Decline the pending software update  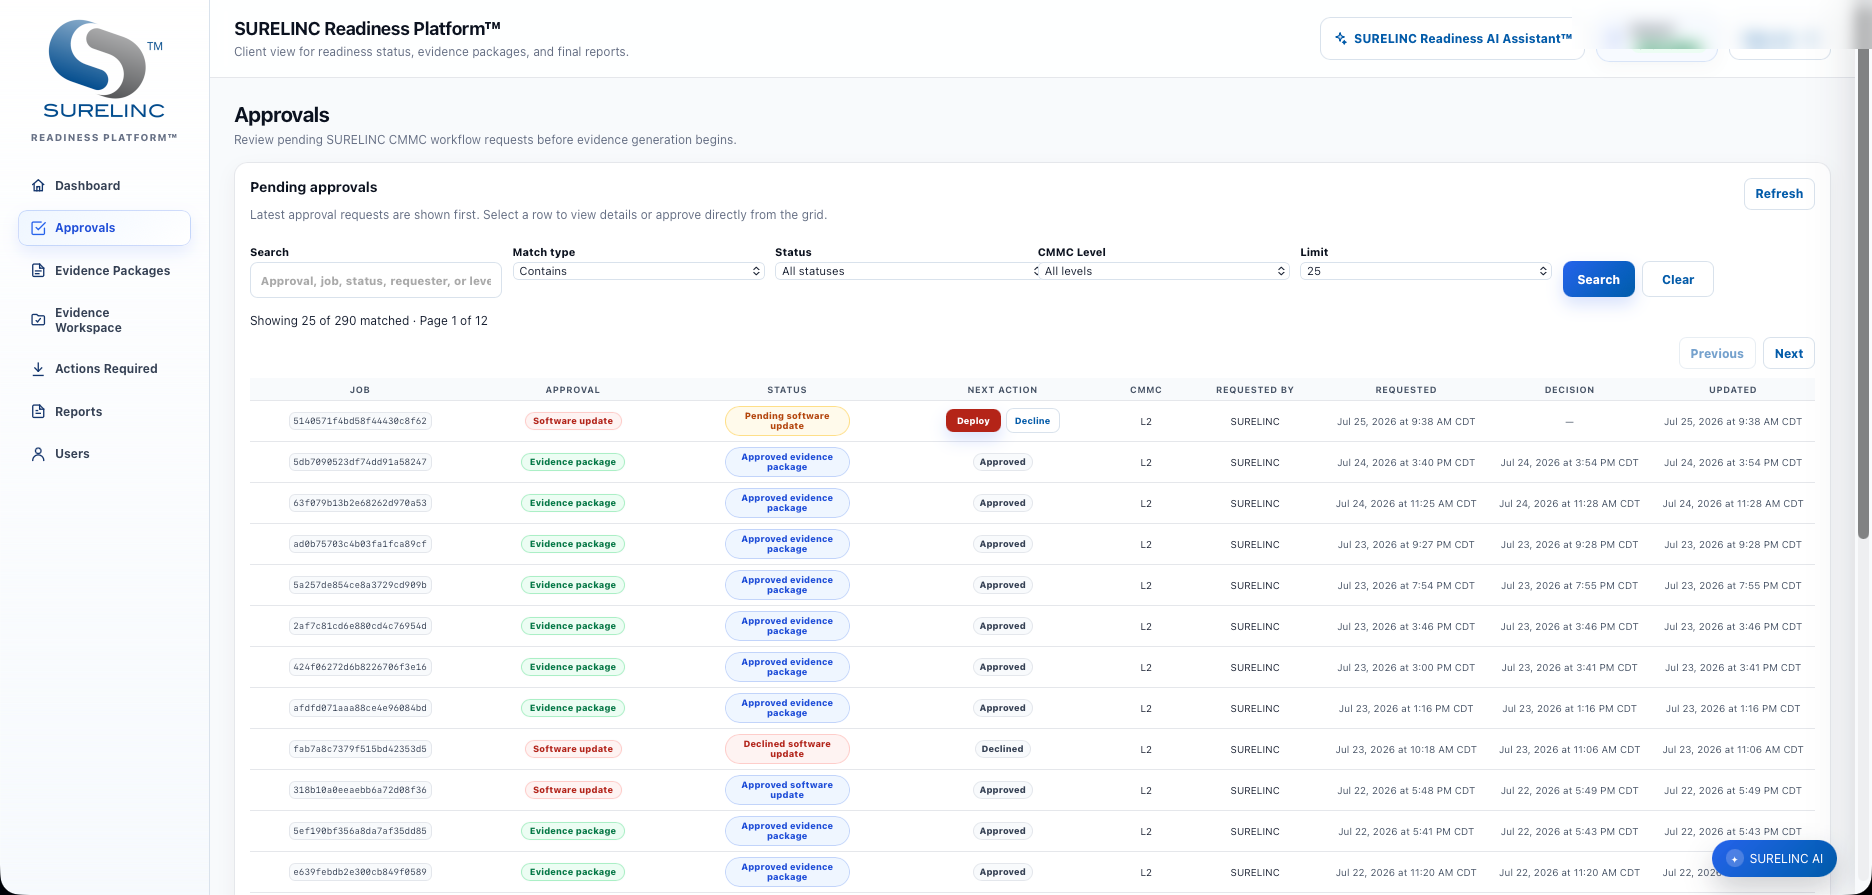[x=1032, y=421]
